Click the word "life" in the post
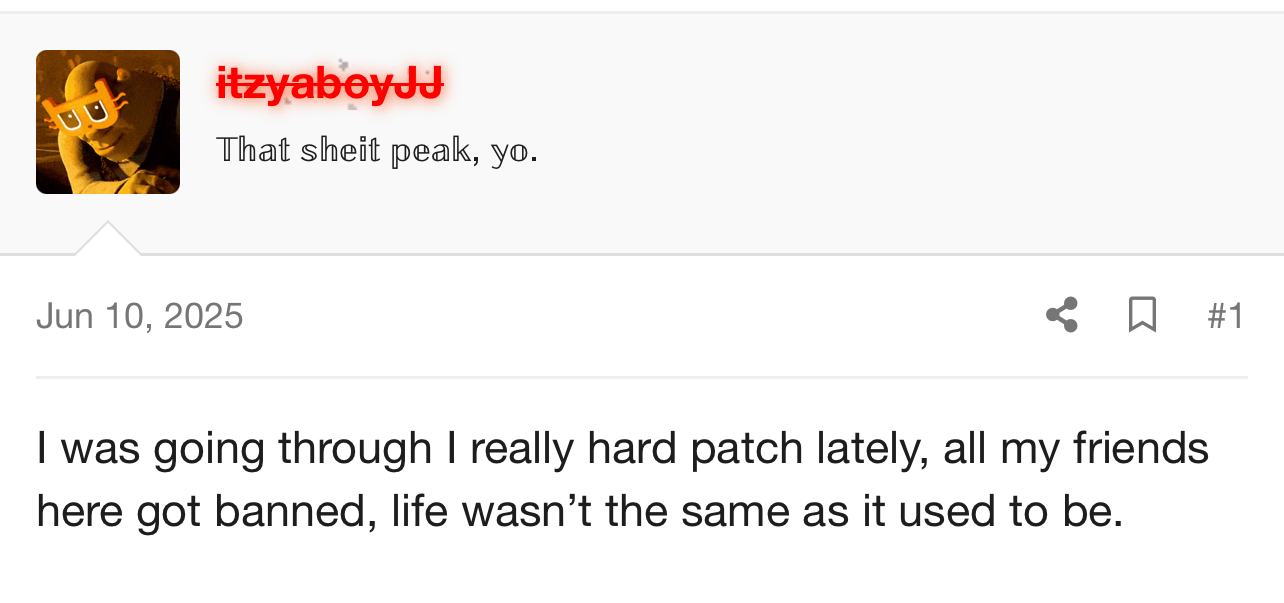 [418, 512]
